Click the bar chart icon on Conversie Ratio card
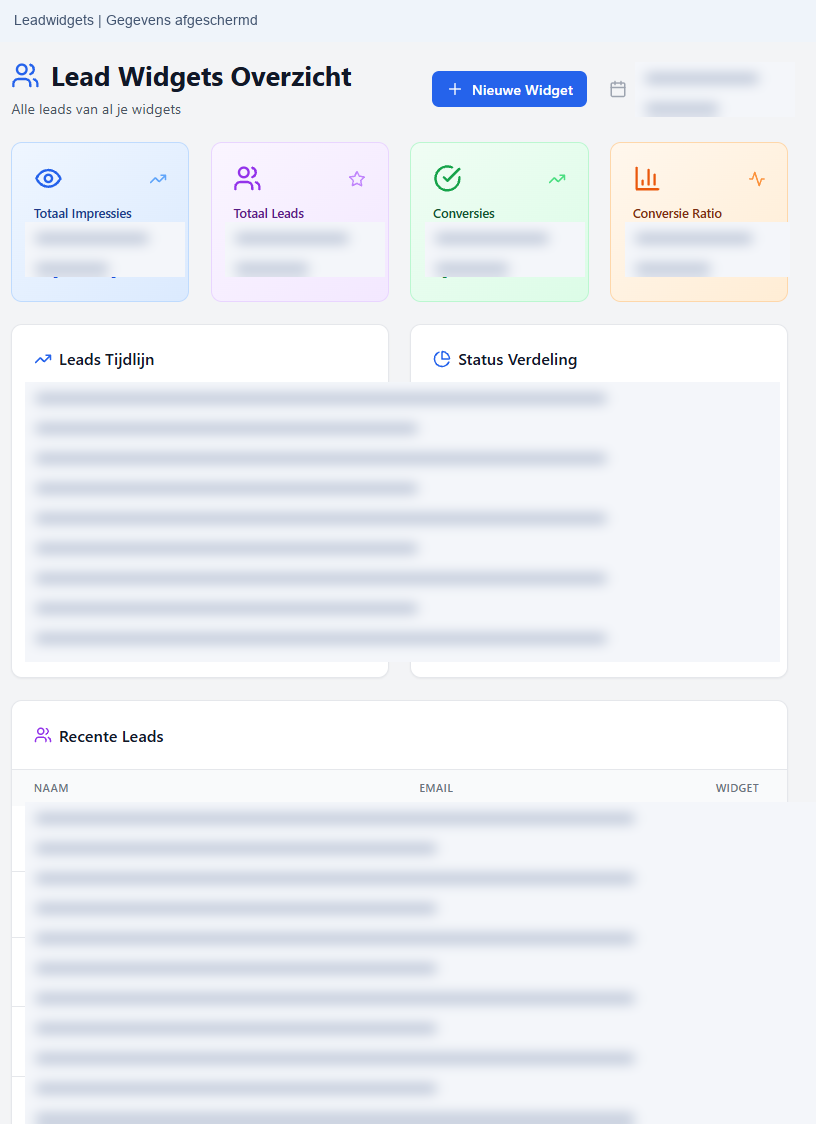816x1124 pixels. 647,178
